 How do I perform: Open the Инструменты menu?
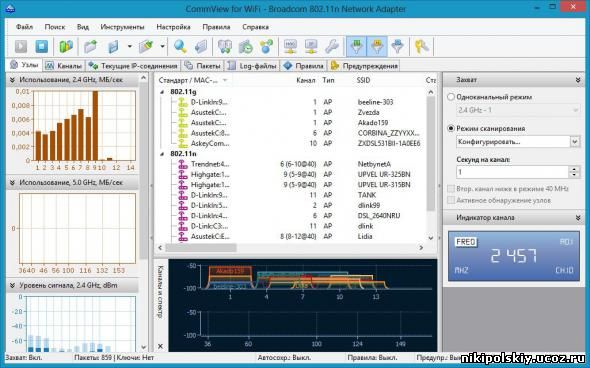tap(122, 27)
